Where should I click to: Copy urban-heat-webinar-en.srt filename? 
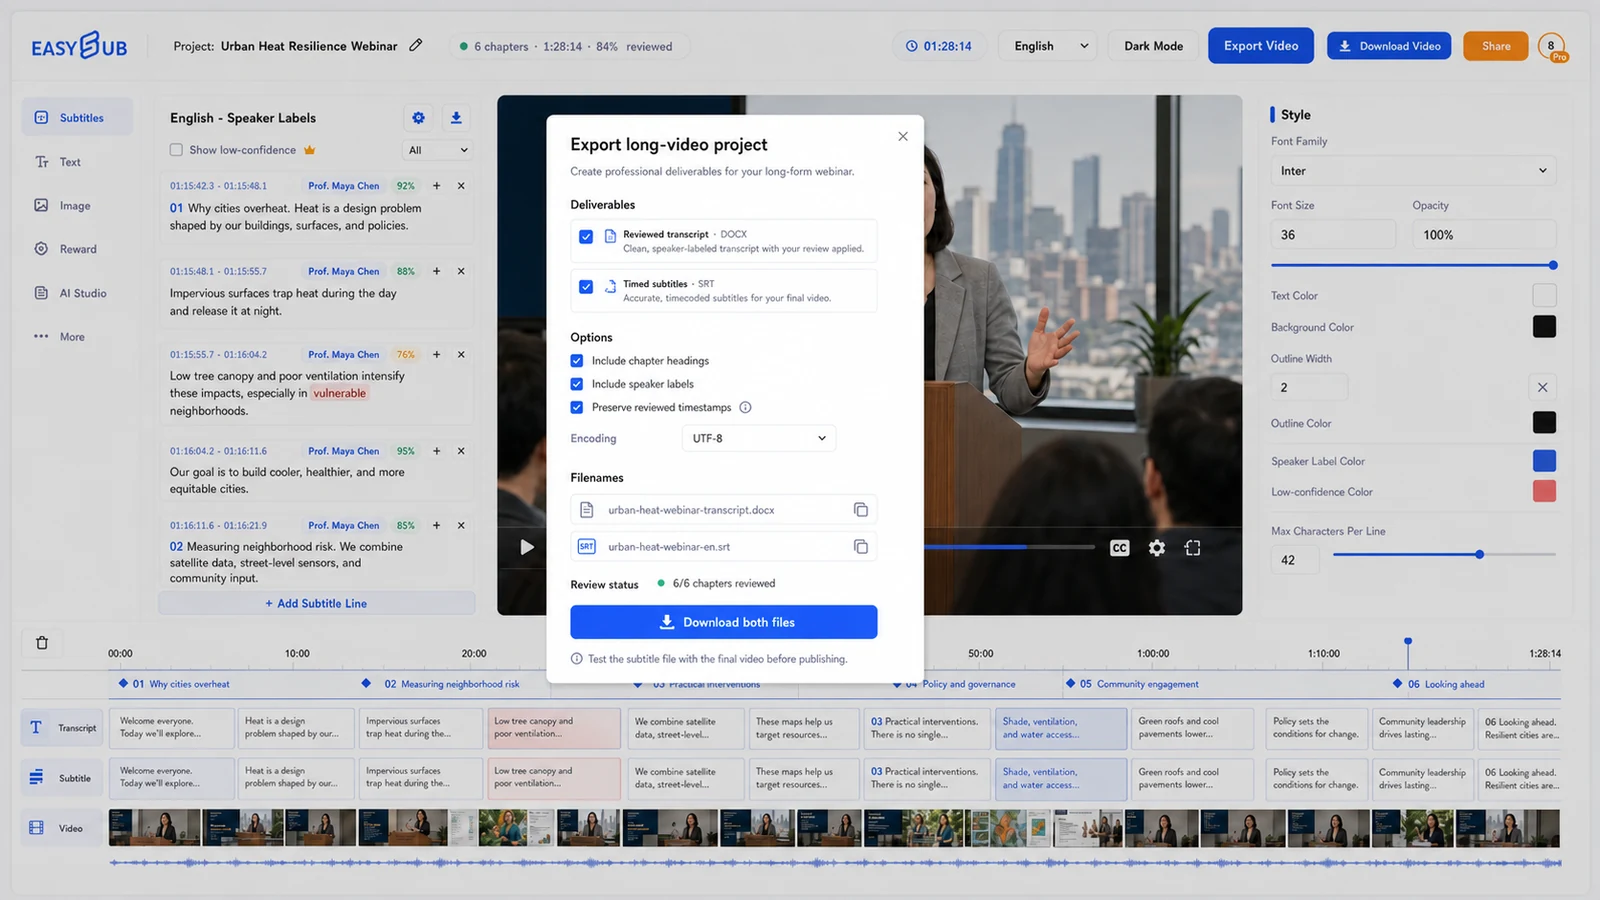(x=861, y=547)
